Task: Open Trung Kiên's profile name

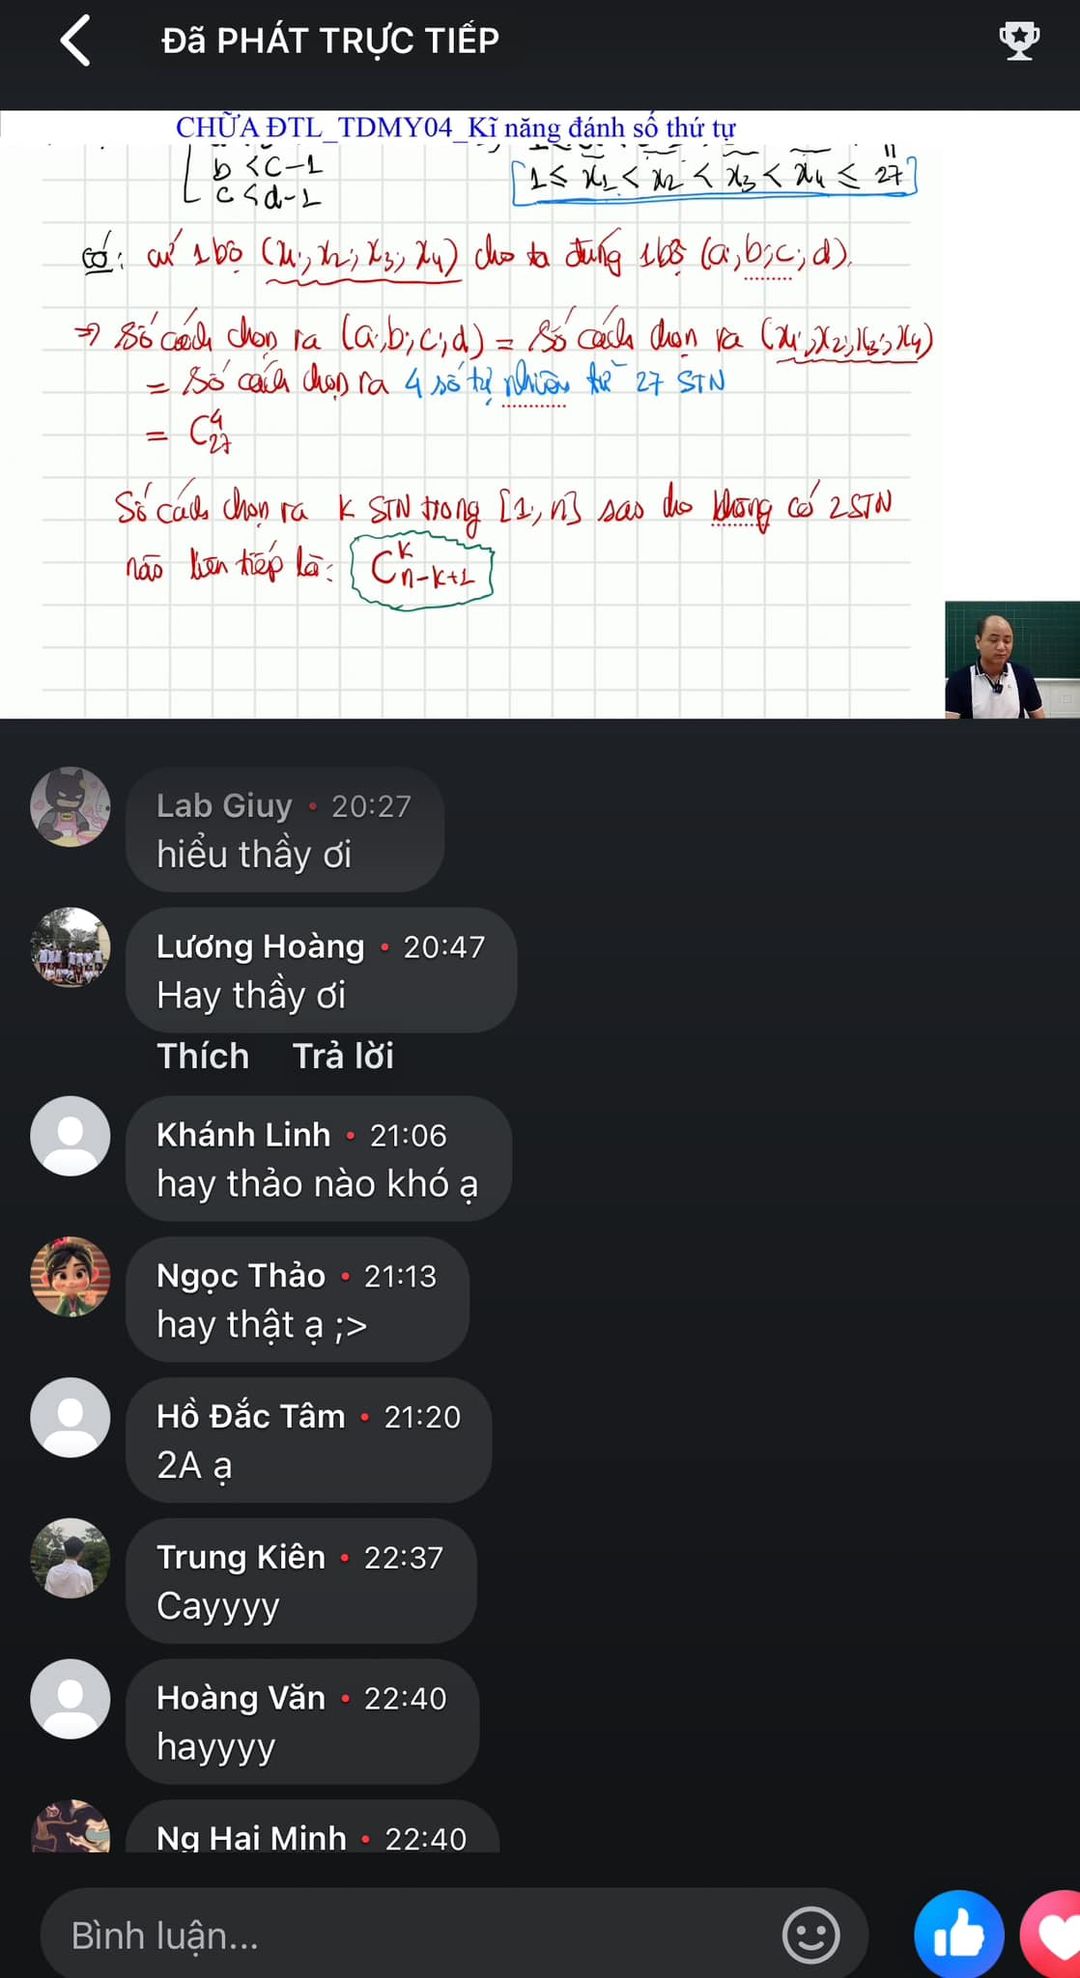Action: click(x=241, y=1557)
